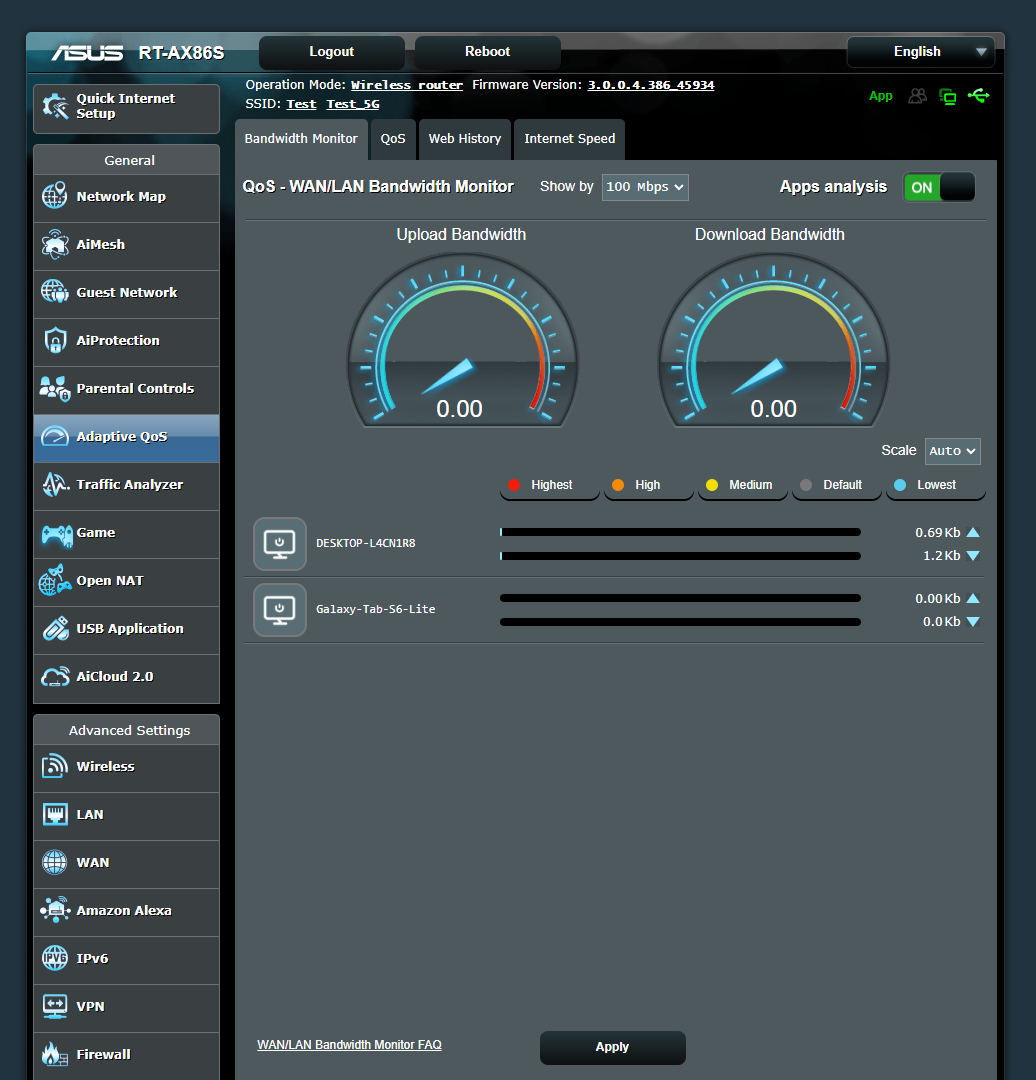Viewport: 1036px width, 1080px height.
Task: Set priority to Highest
Action: [x=549, y=485]
